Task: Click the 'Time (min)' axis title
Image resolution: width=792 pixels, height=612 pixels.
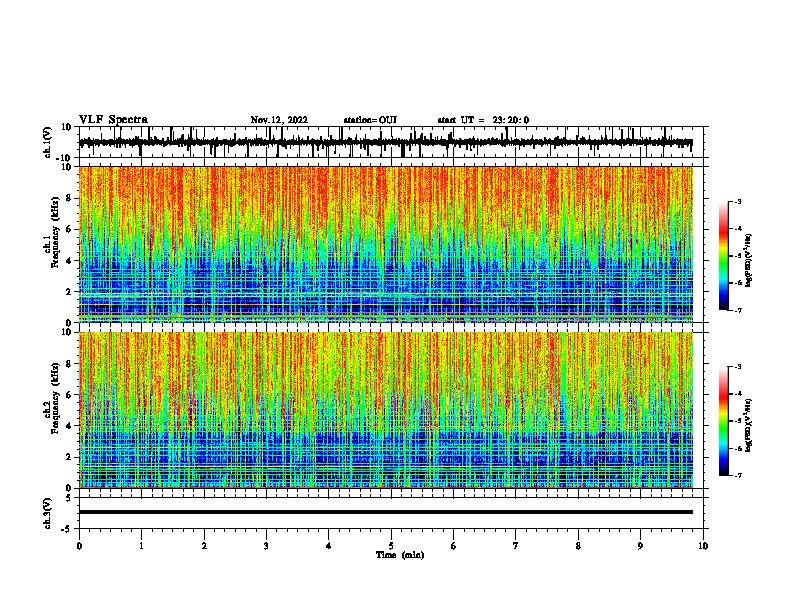Action: click(x=400, y=555)
